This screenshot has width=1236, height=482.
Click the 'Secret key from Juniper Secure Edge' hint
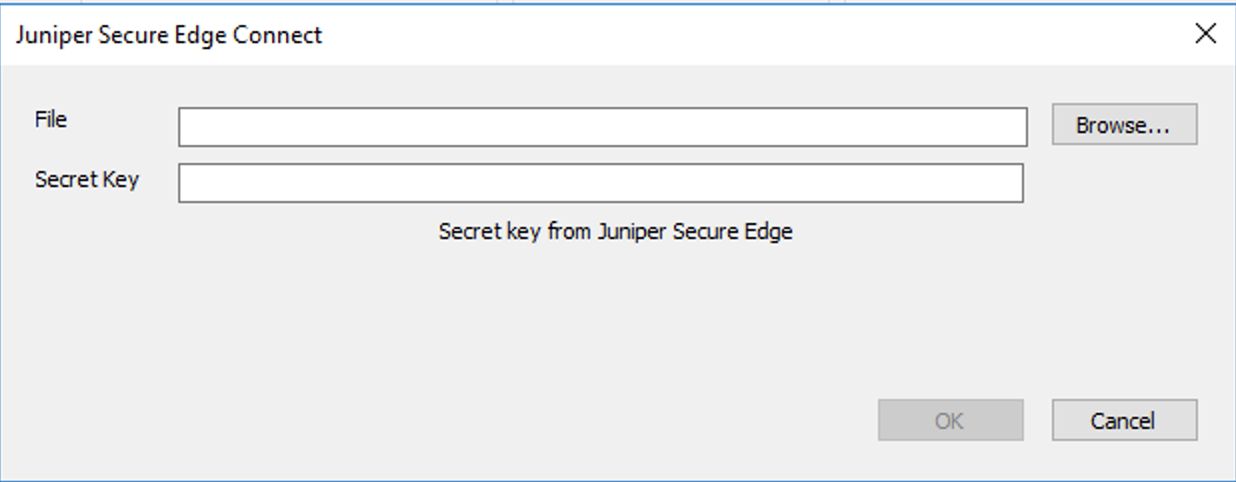point(615,232)
